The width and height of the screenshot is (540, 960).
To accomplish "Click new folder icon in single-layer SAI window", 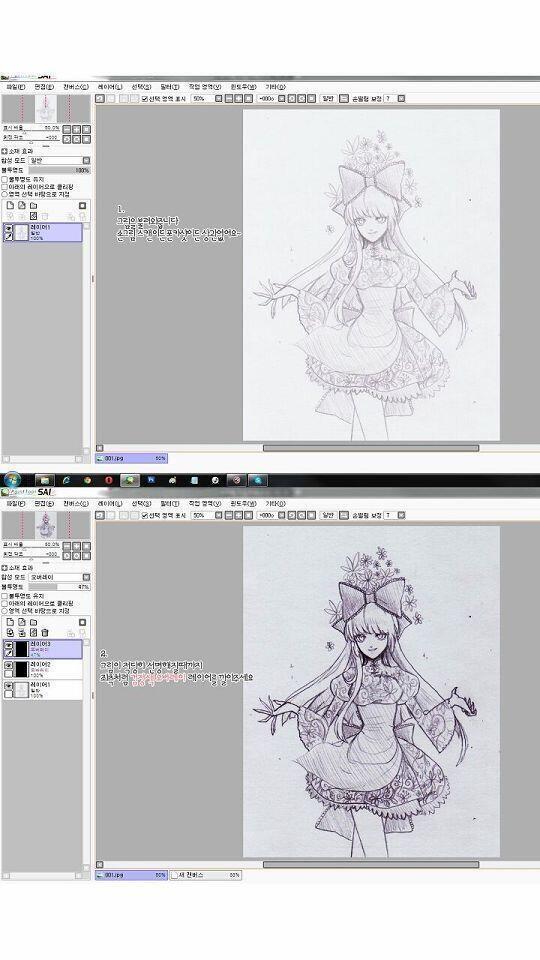I will 33,205.
